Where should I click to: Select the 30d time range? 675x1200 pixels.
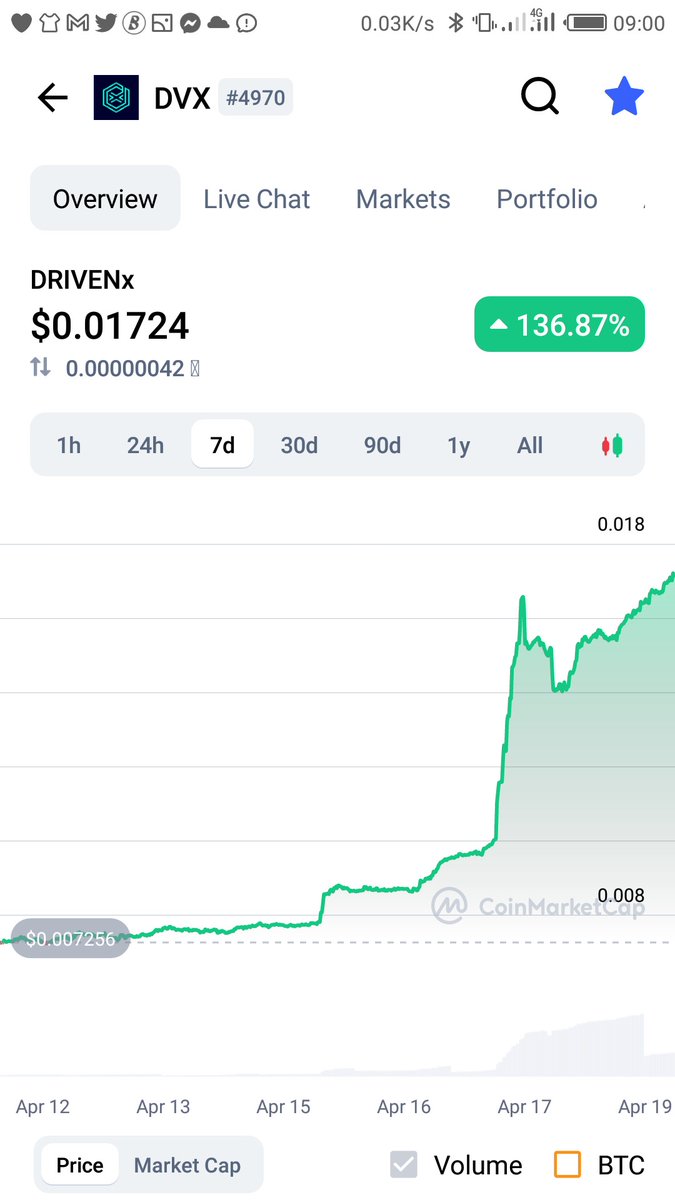(299, 445)
